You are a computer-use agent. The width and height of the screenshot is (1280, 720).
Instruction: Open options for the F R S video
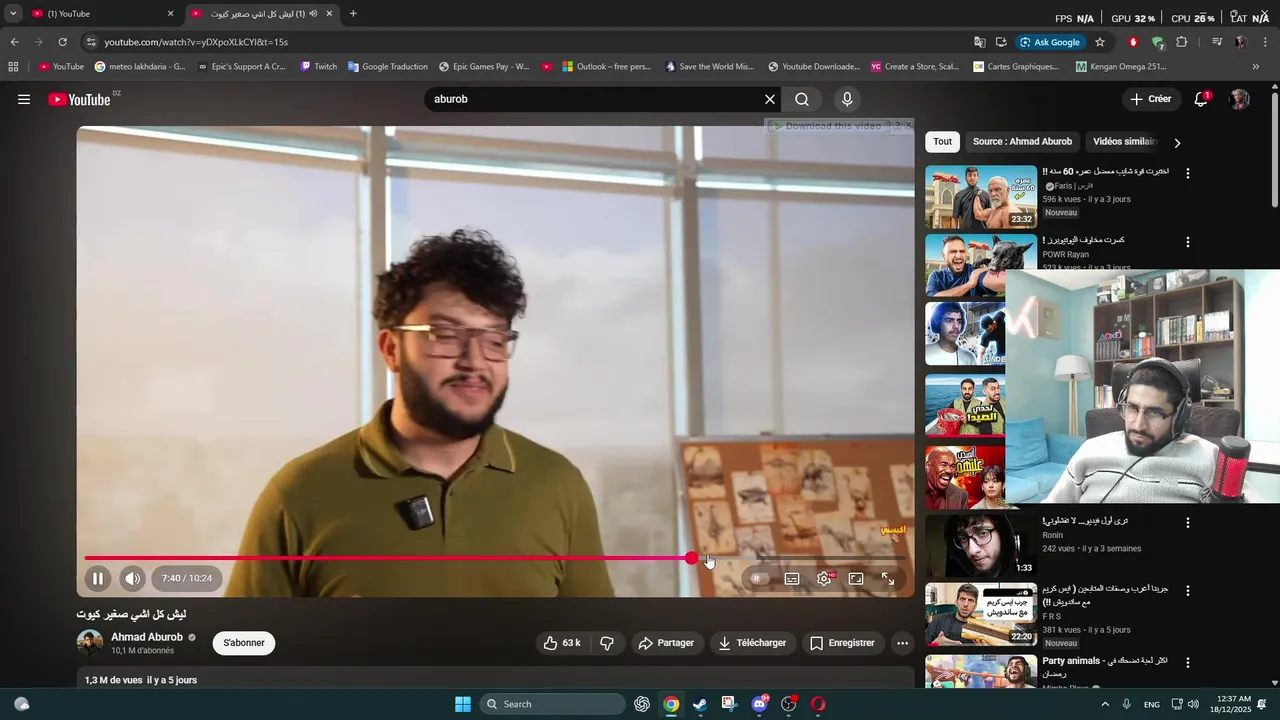click(1188, 591)
